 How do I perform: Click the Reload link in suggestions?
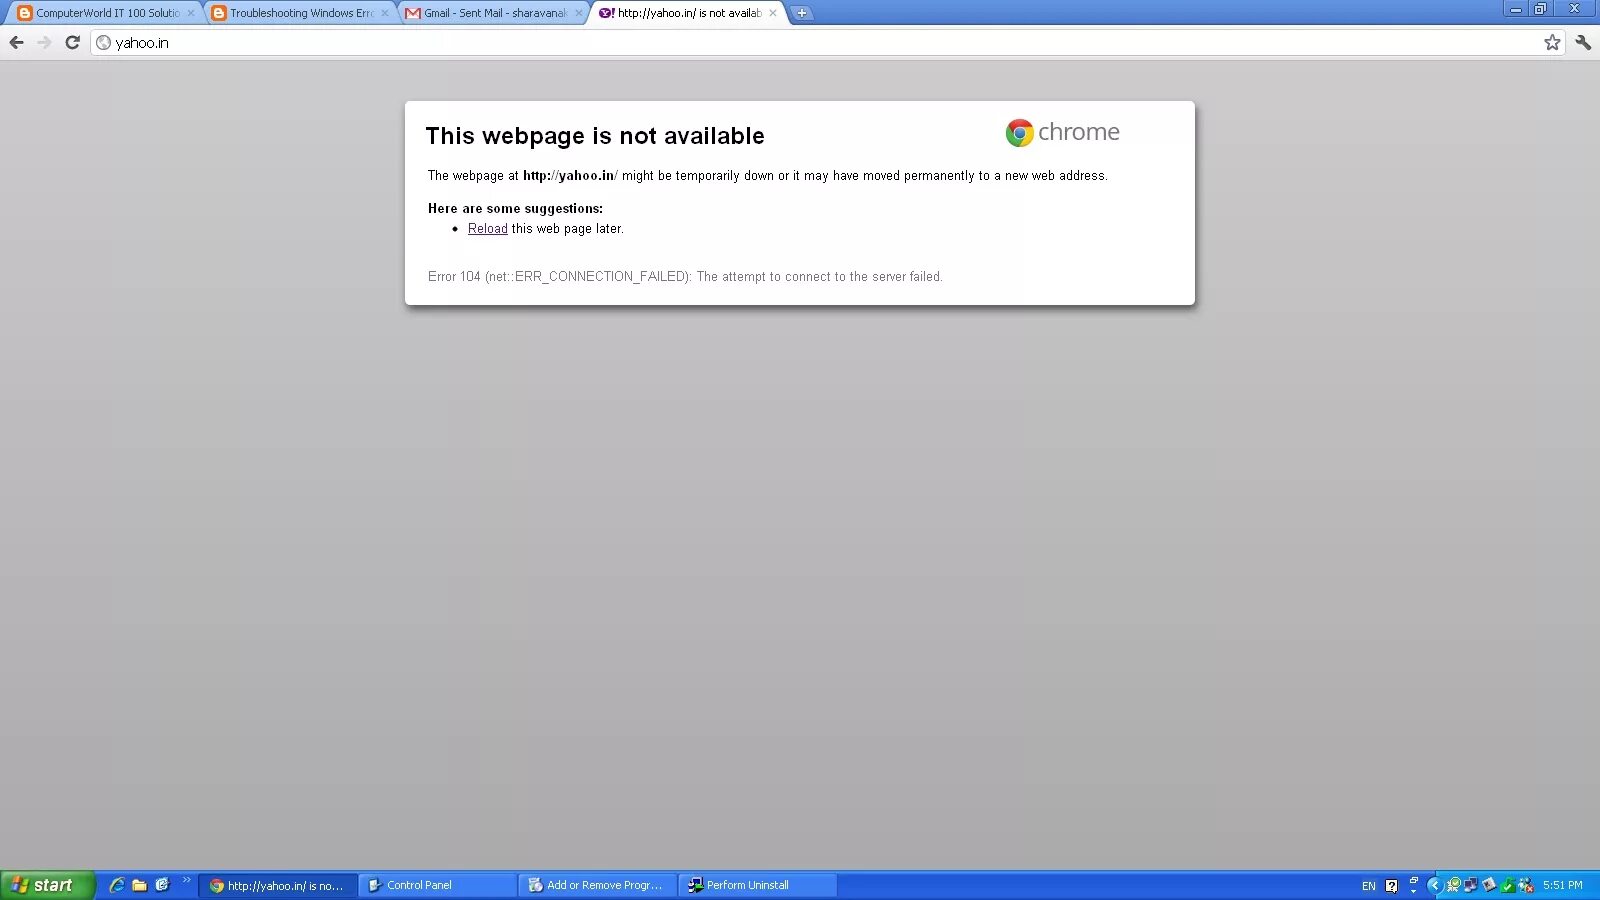488,229
